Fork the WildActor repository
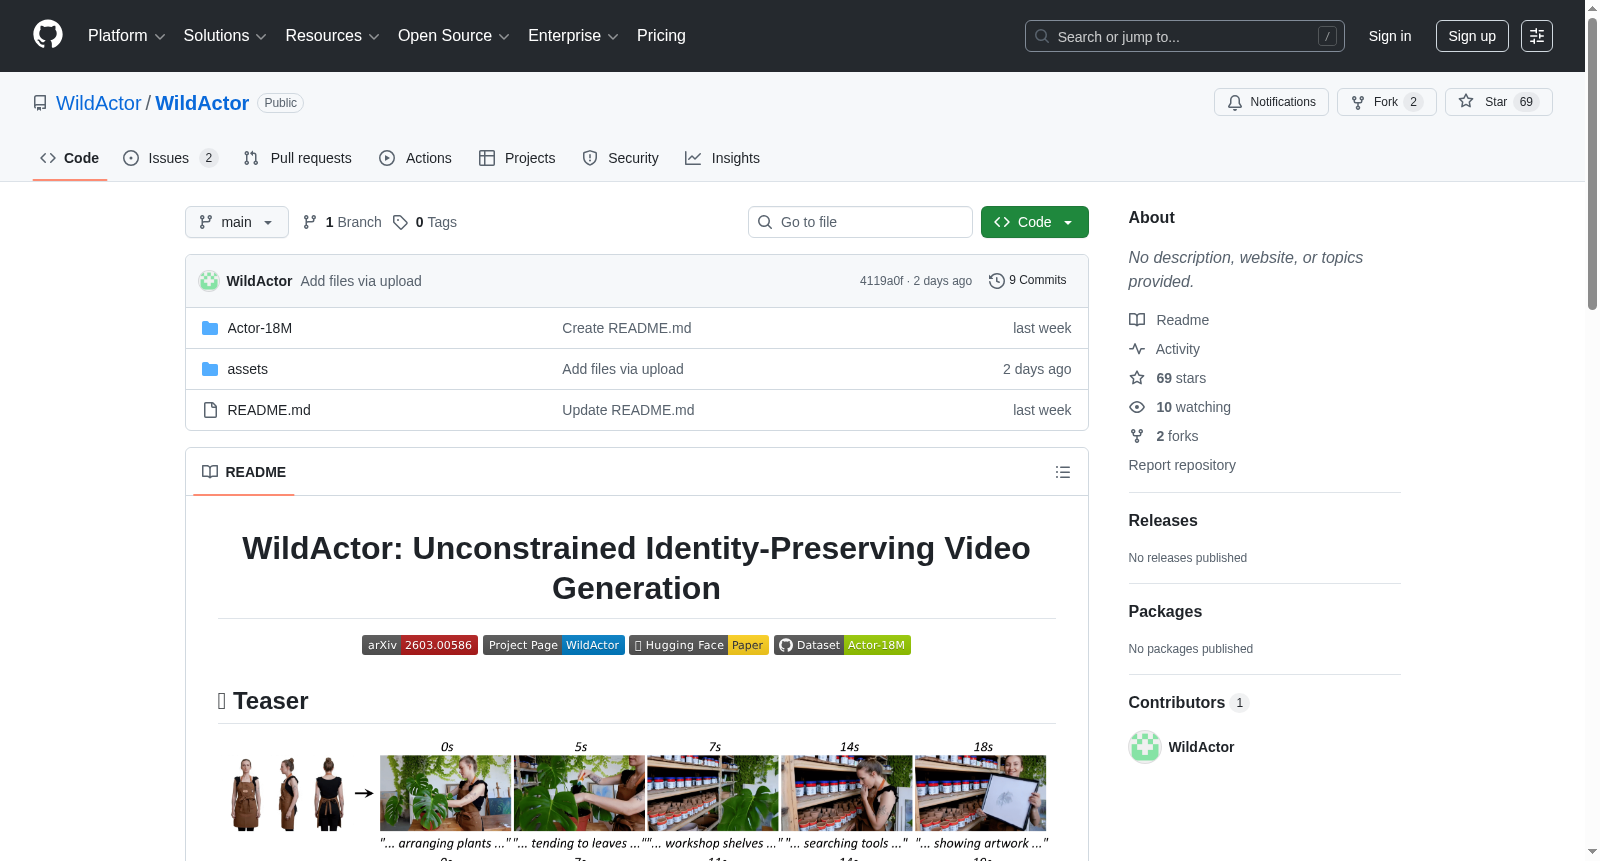 point(1387,102)
